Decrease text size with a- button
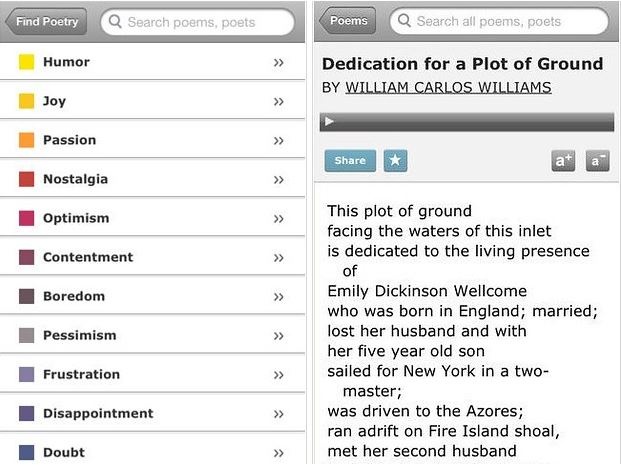Viewport: 621px width, 465px height. pos(598,160)
